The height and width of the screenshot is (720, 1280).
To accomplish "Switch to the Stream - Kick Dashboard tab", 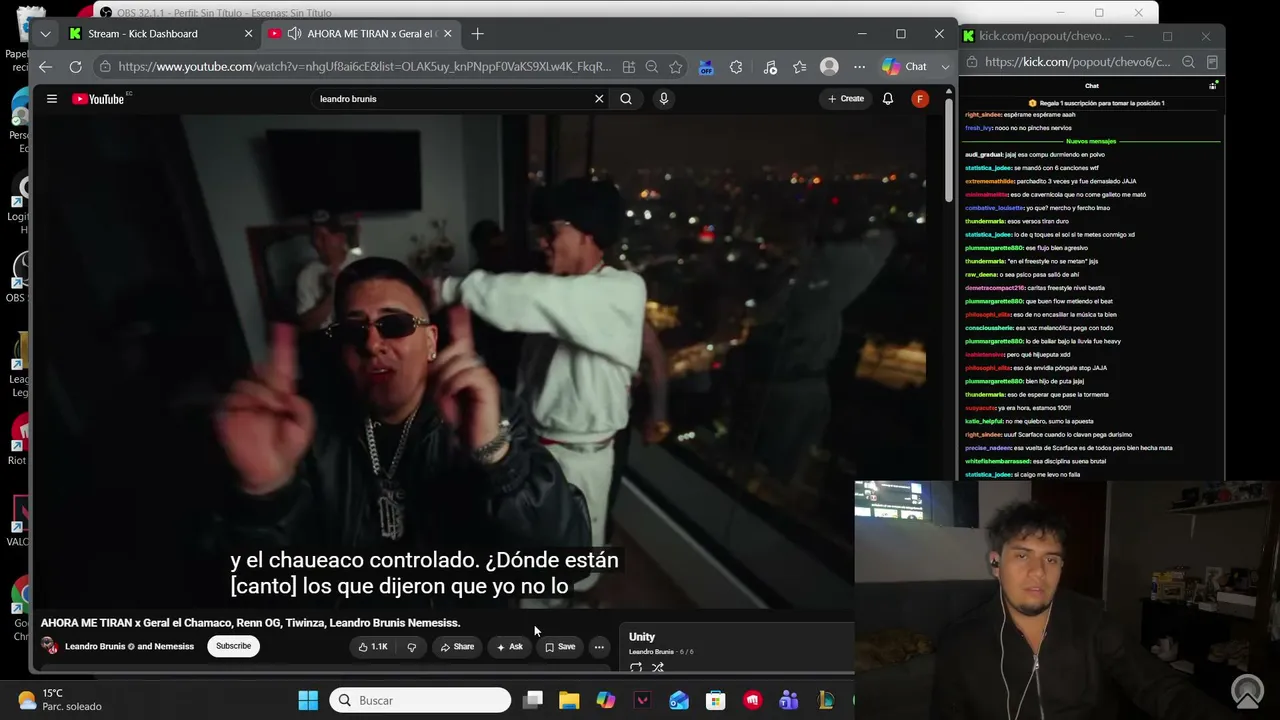I will coord(161,34).
